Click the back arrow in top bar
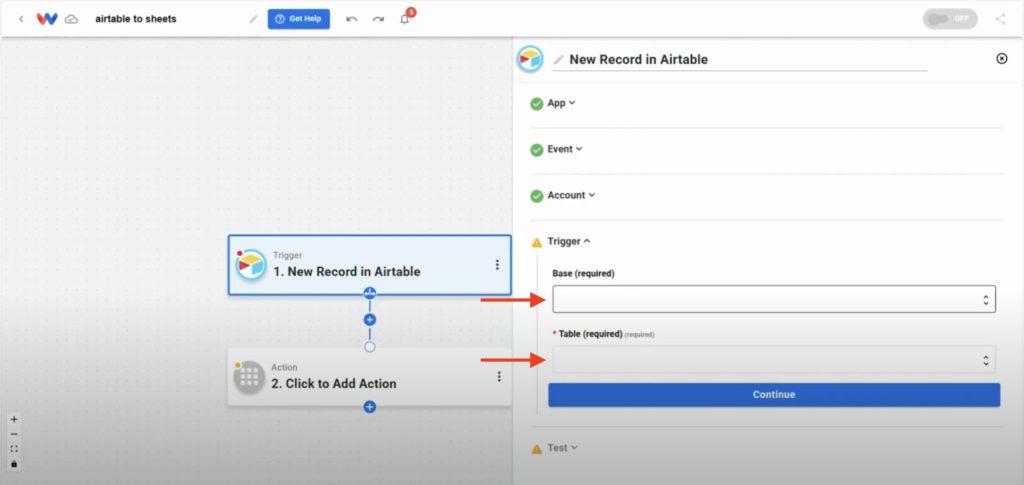The width and height of the screenshot is (1024, 485). [22, 19]
